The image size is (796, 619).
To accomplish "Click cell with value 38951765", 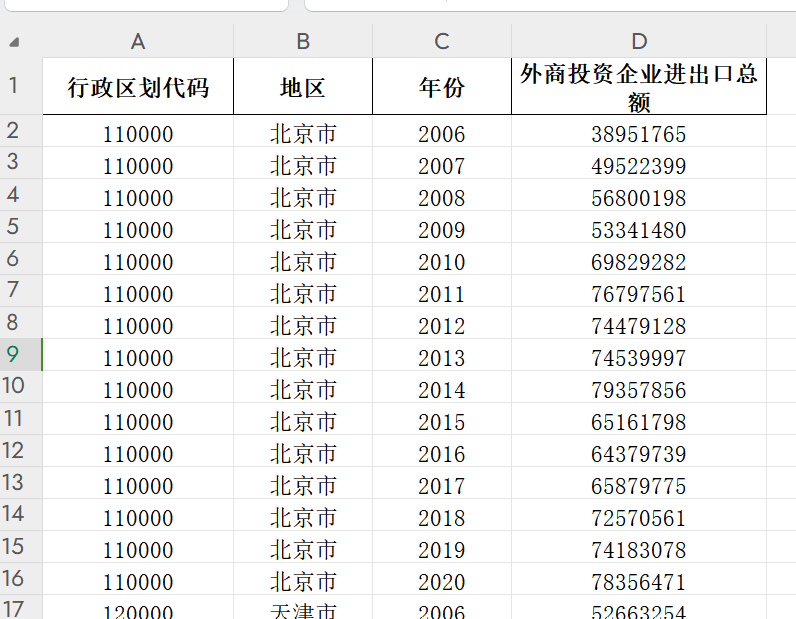I will pos(639,131).
